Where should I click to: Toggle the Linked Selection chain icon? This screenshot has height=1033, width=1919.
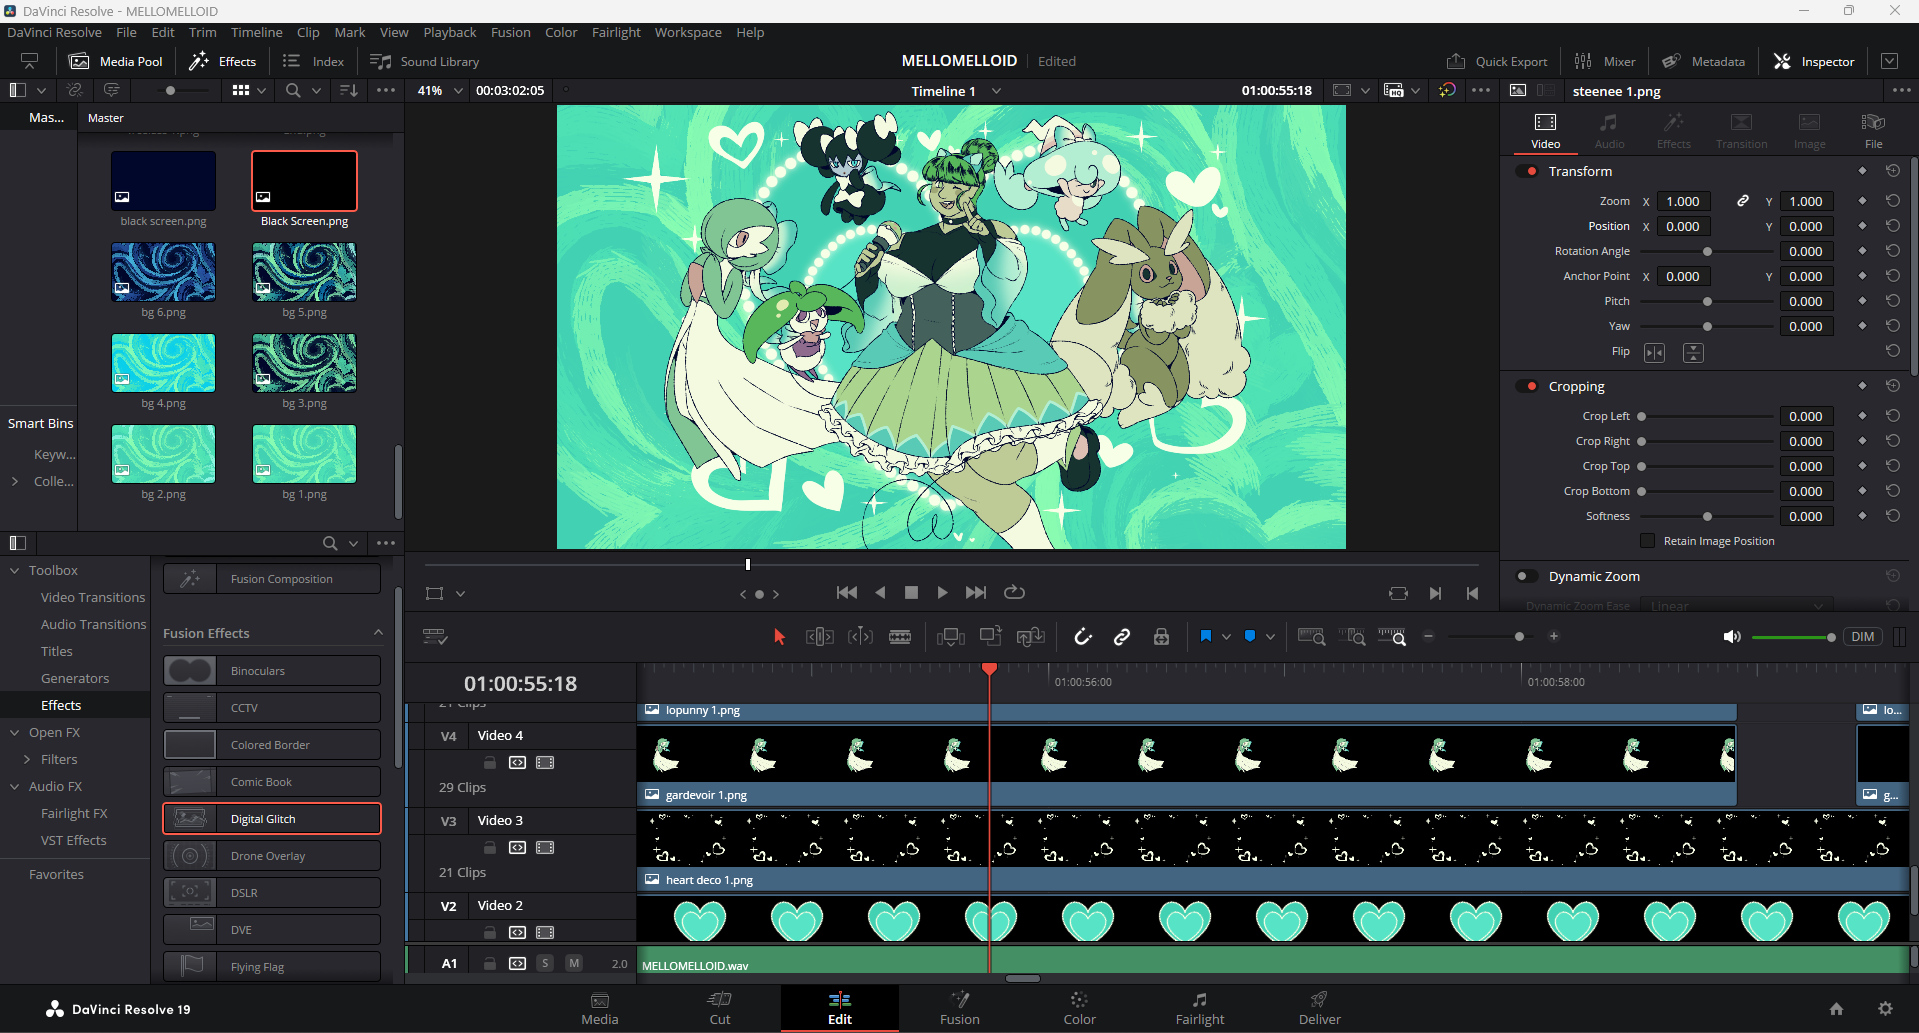click(1122, 637)
